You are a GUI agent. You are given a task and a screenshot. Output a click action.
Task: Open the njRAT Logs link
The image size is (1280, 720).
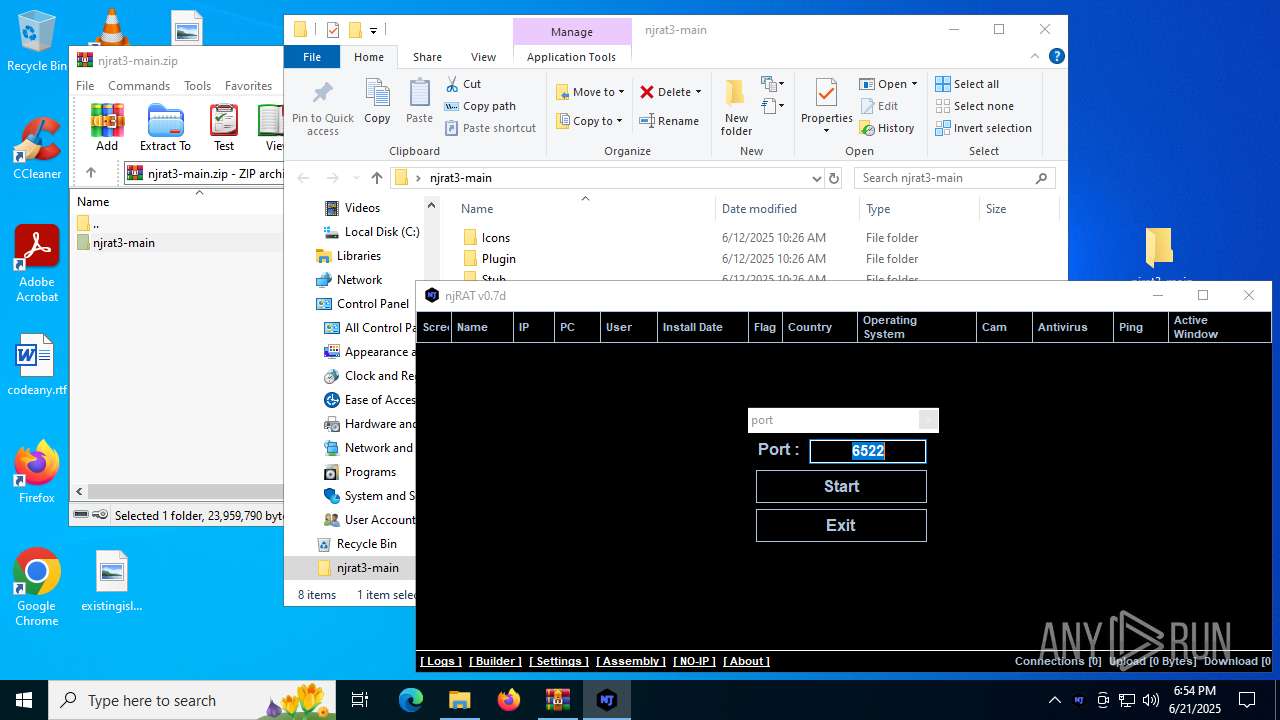(440, 661)
